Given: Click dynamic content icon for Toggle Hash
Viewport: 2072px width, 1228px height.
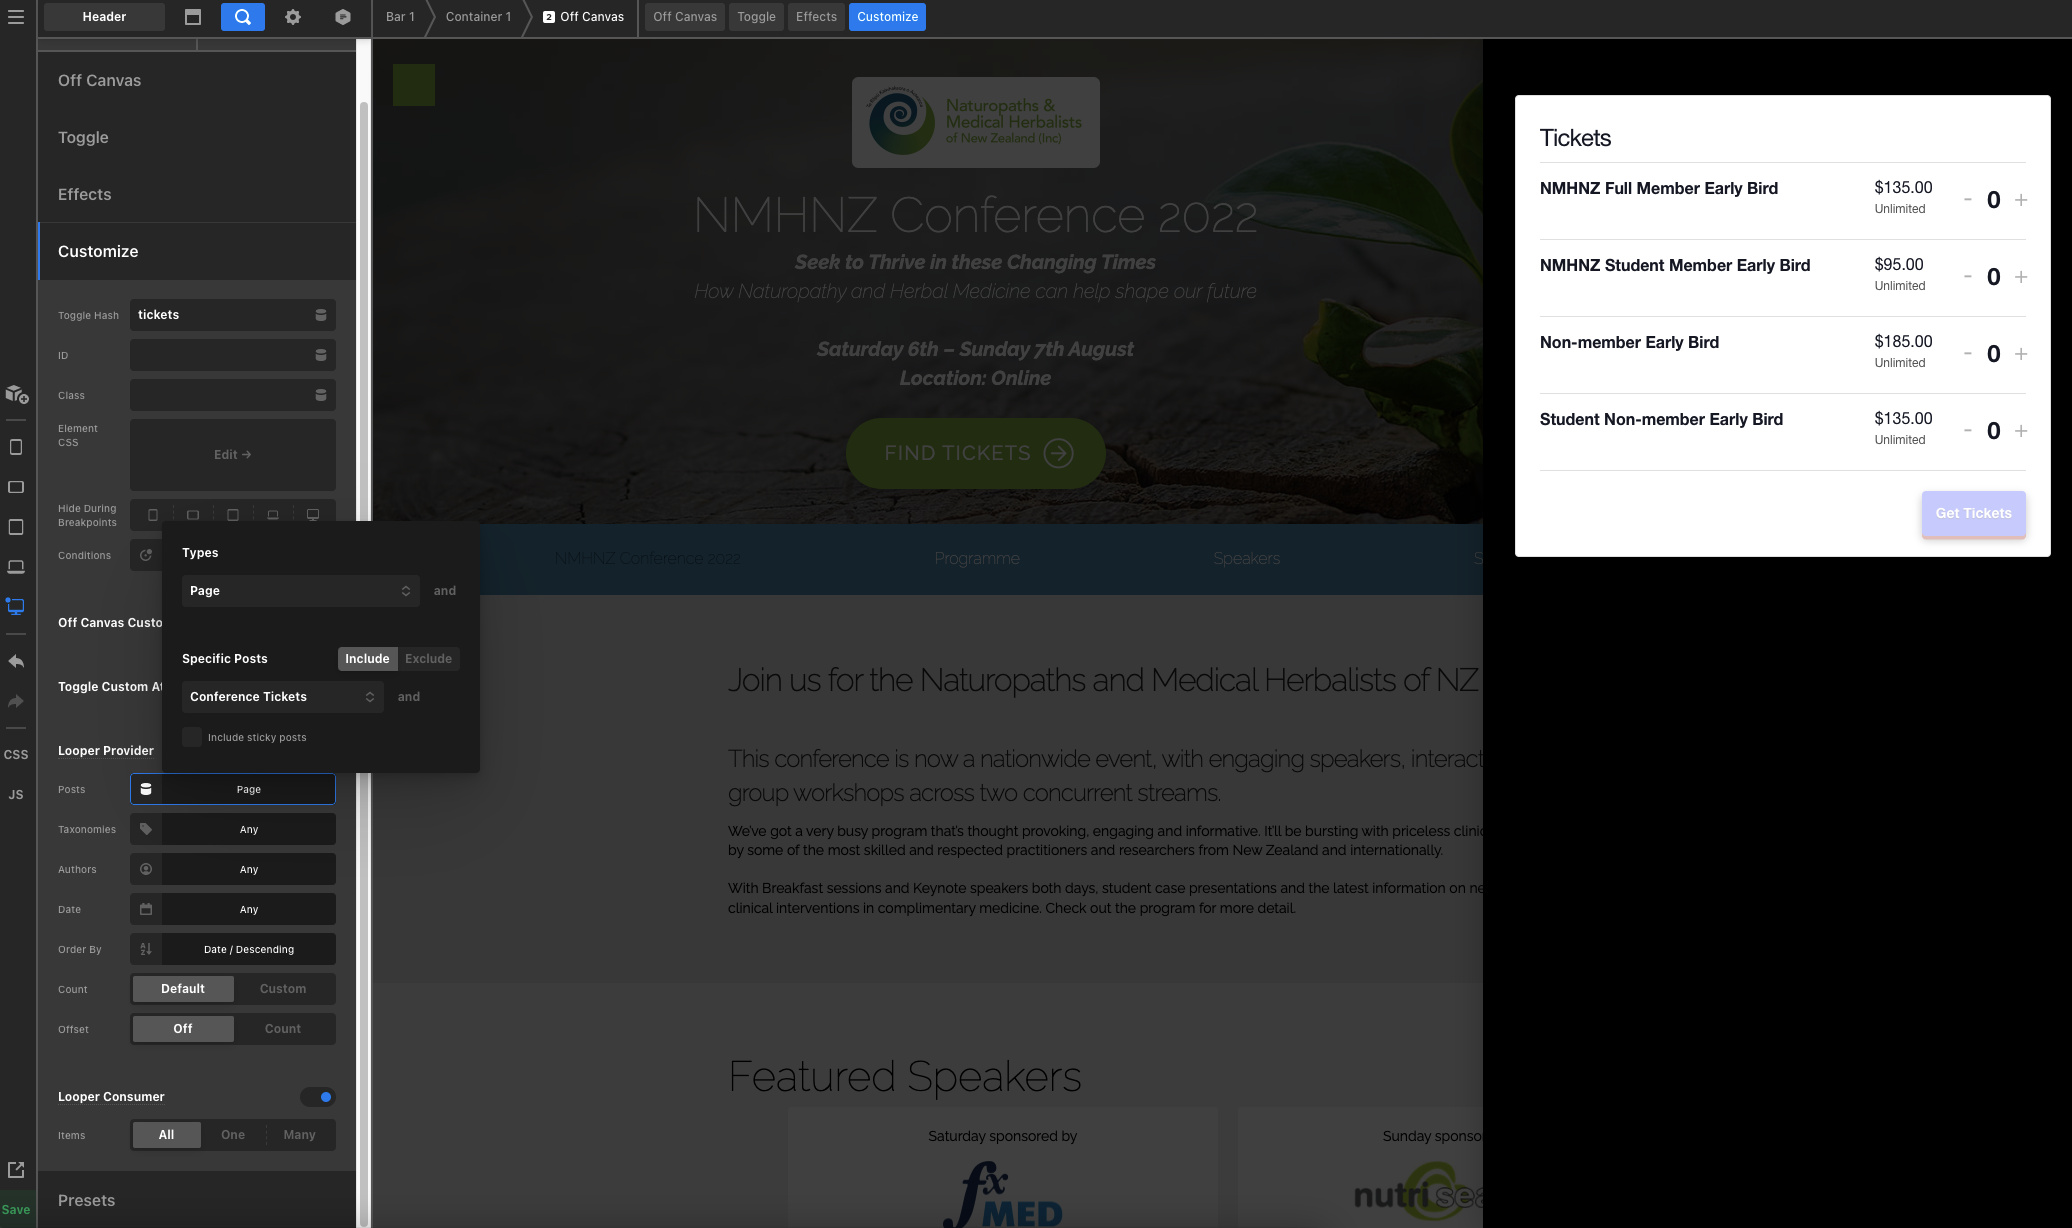Looking at the screenshot, I should pyautogui.click(x=321, y=315).
